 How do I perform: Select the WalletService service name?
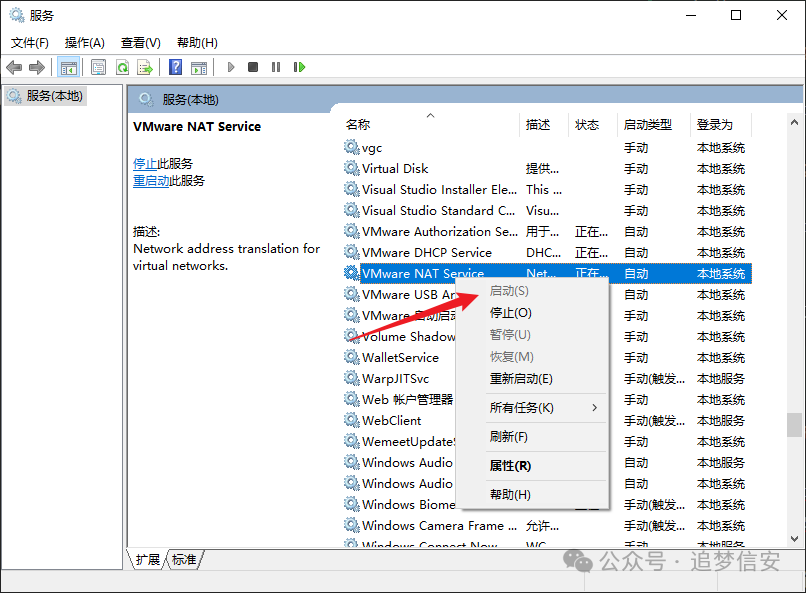(x=400, y=358)
